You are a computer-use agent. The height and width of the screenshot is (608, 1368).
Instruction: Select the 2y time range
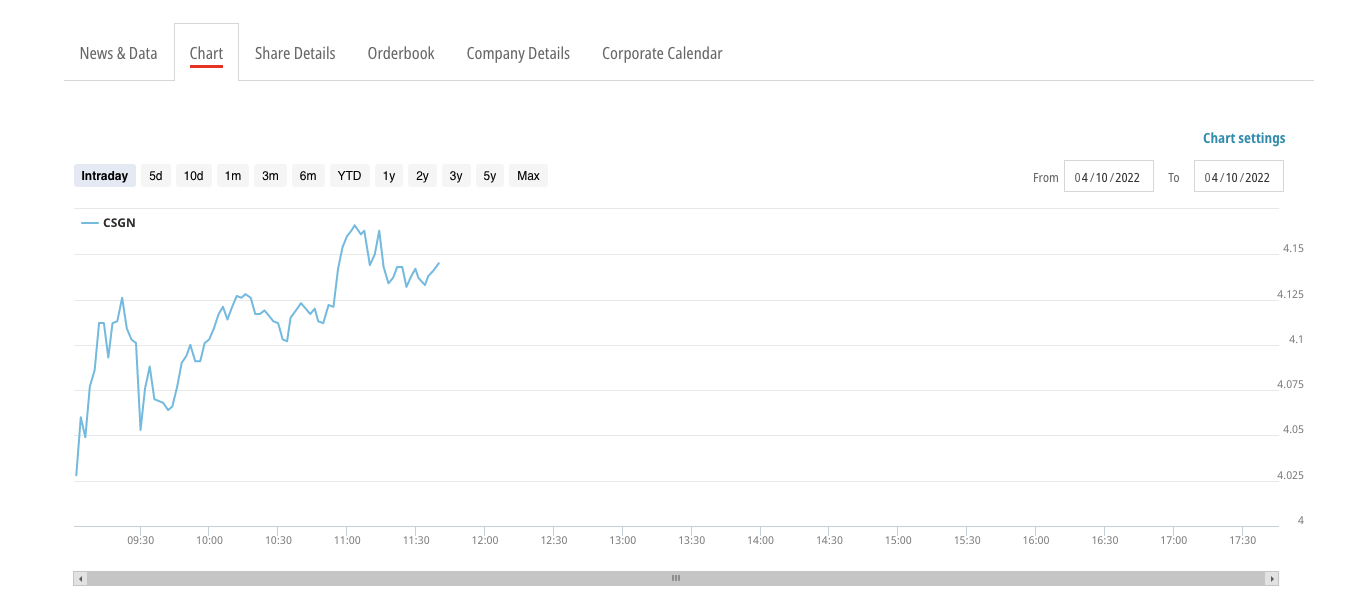423,176
